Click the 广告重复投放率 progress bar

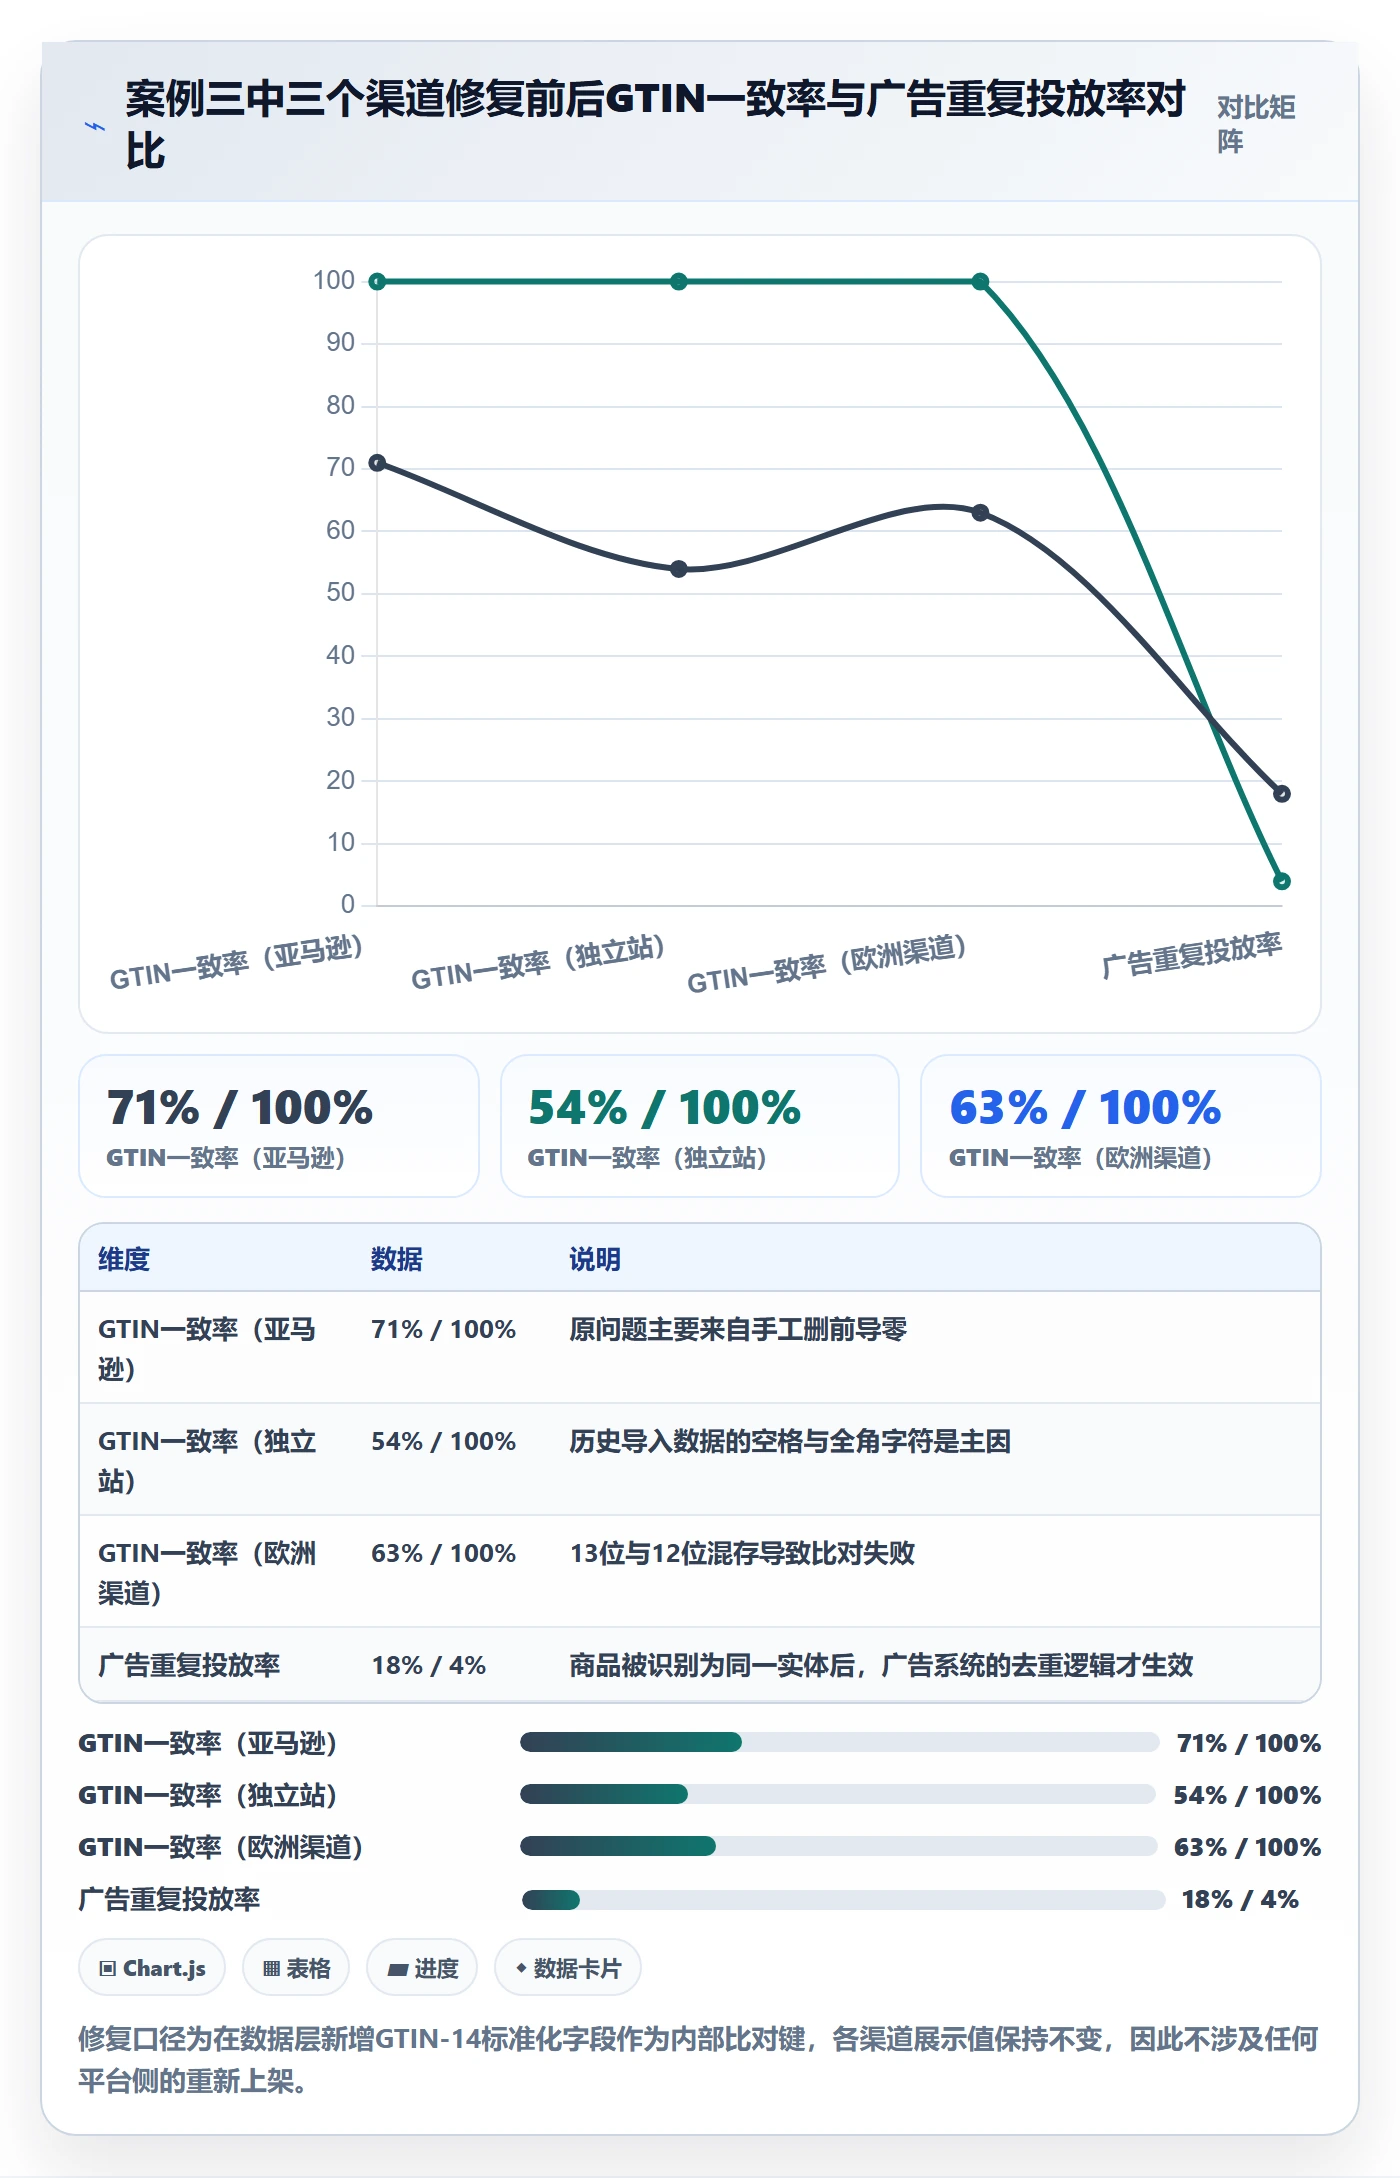click(x=843, y=1898)
